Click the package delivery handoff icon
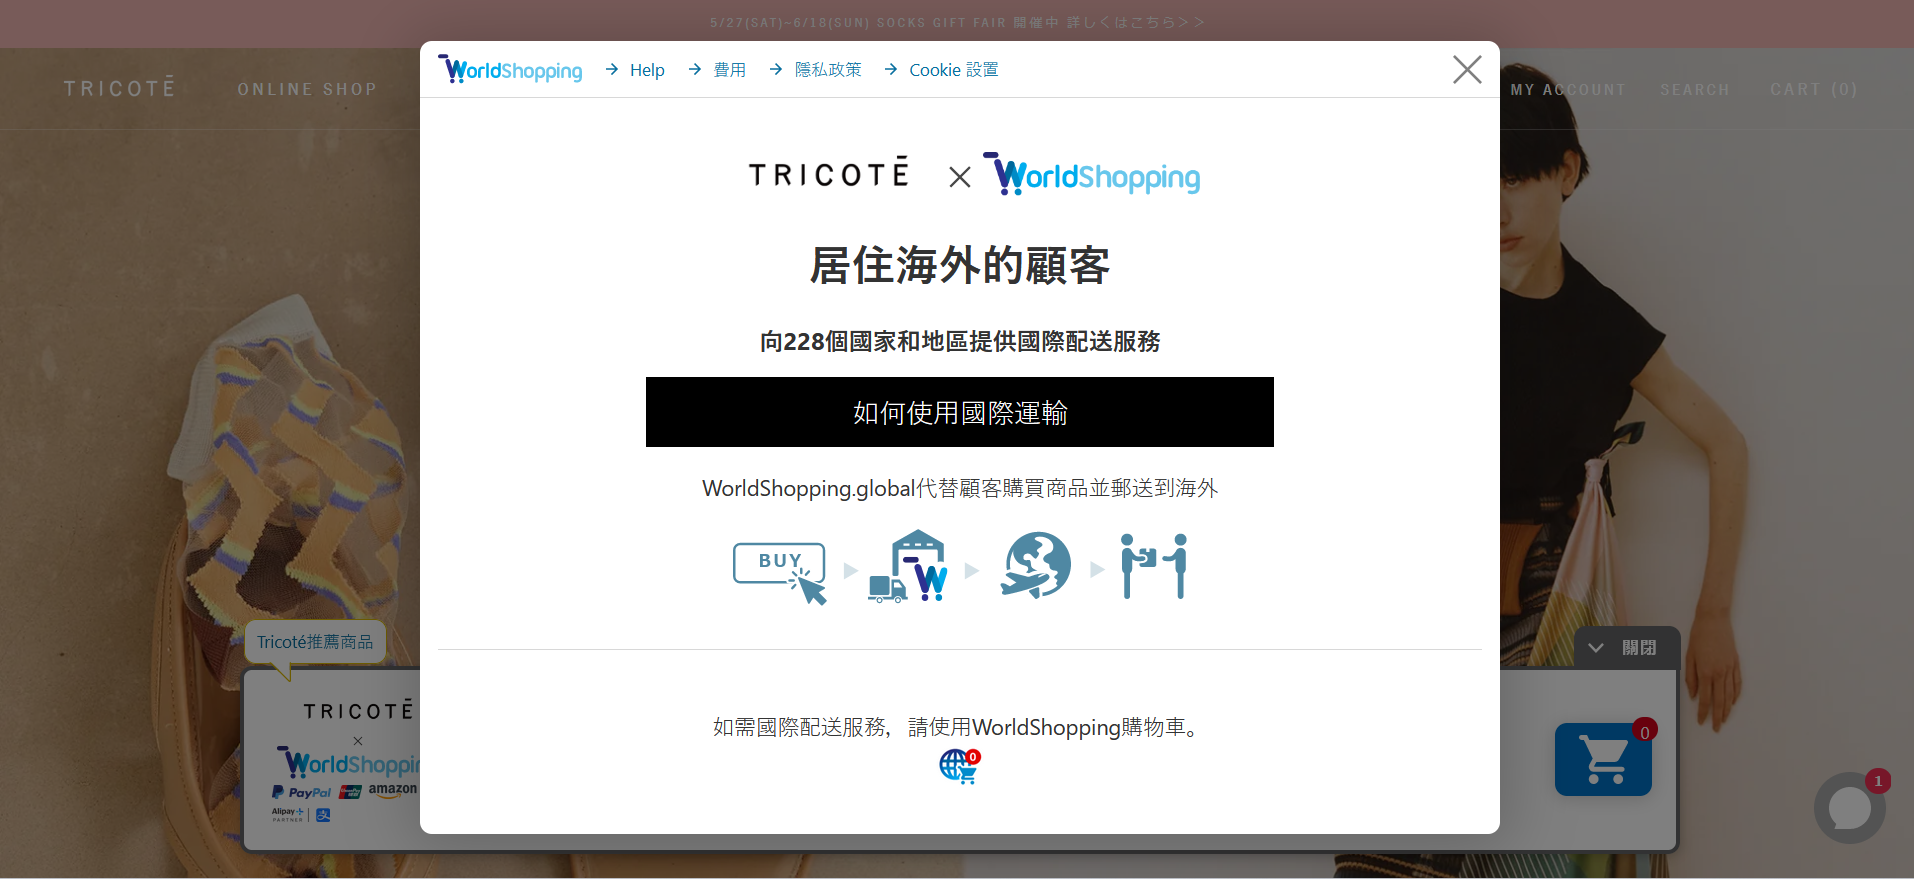This screenshot has height=879, width=1914. tap(1154, 566)
